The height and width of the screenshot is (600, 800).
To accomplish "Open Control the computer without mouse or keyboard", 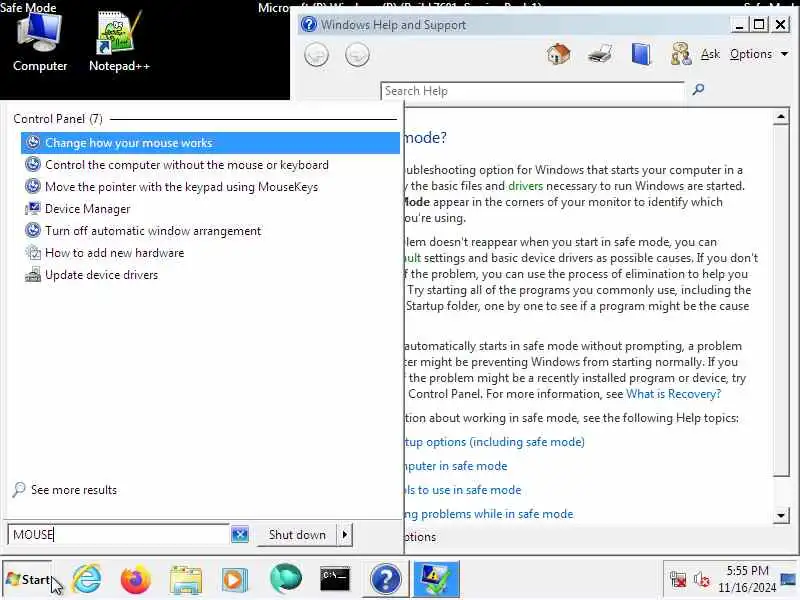I will [x=210, y=165].
